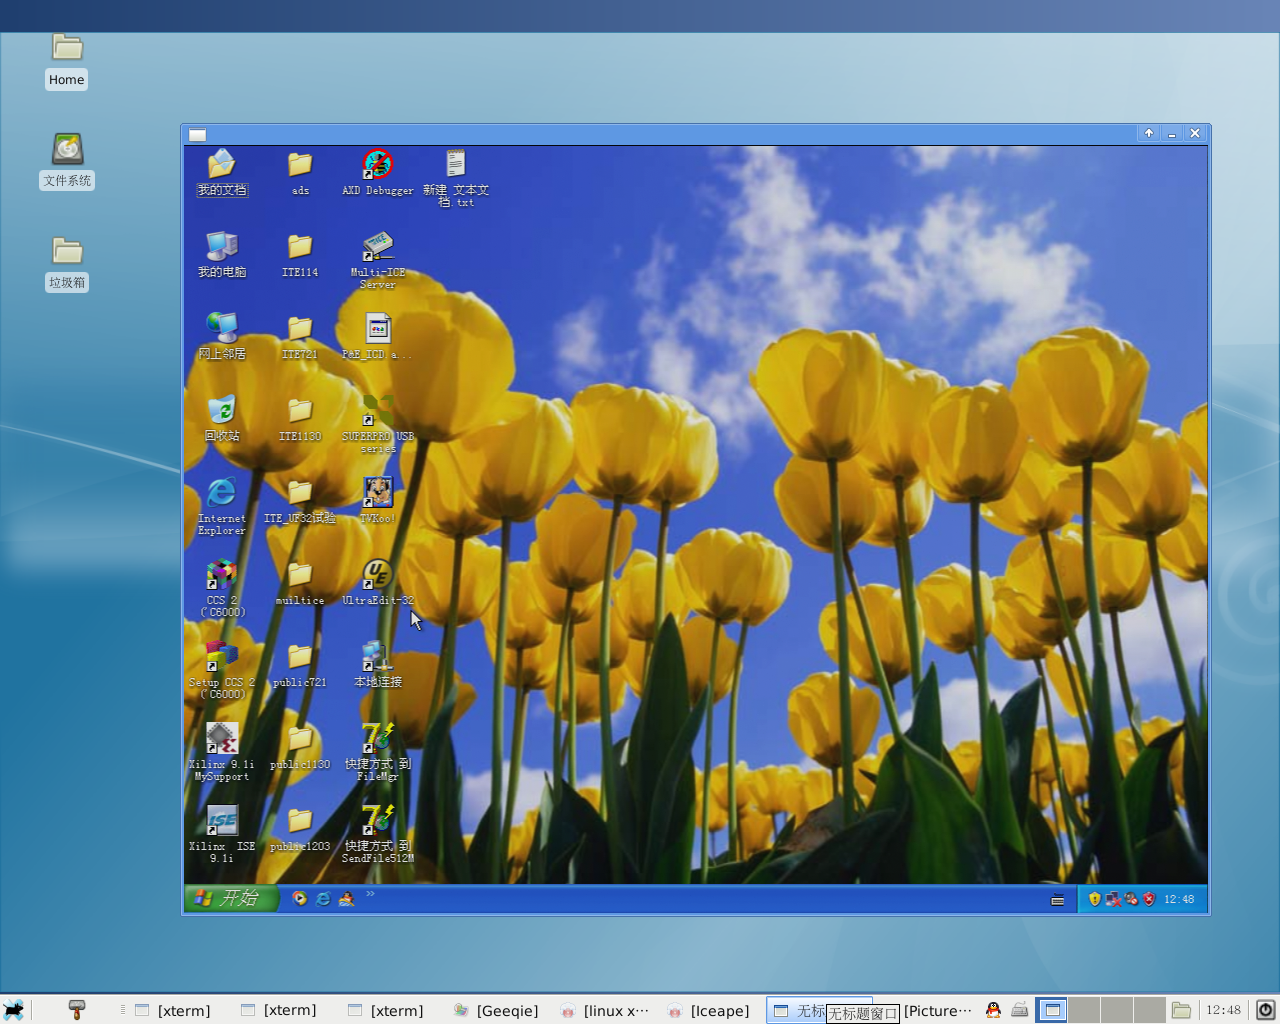Click the third quick launch icon next to the Internet Explorer icon

[x=346, y=898]
